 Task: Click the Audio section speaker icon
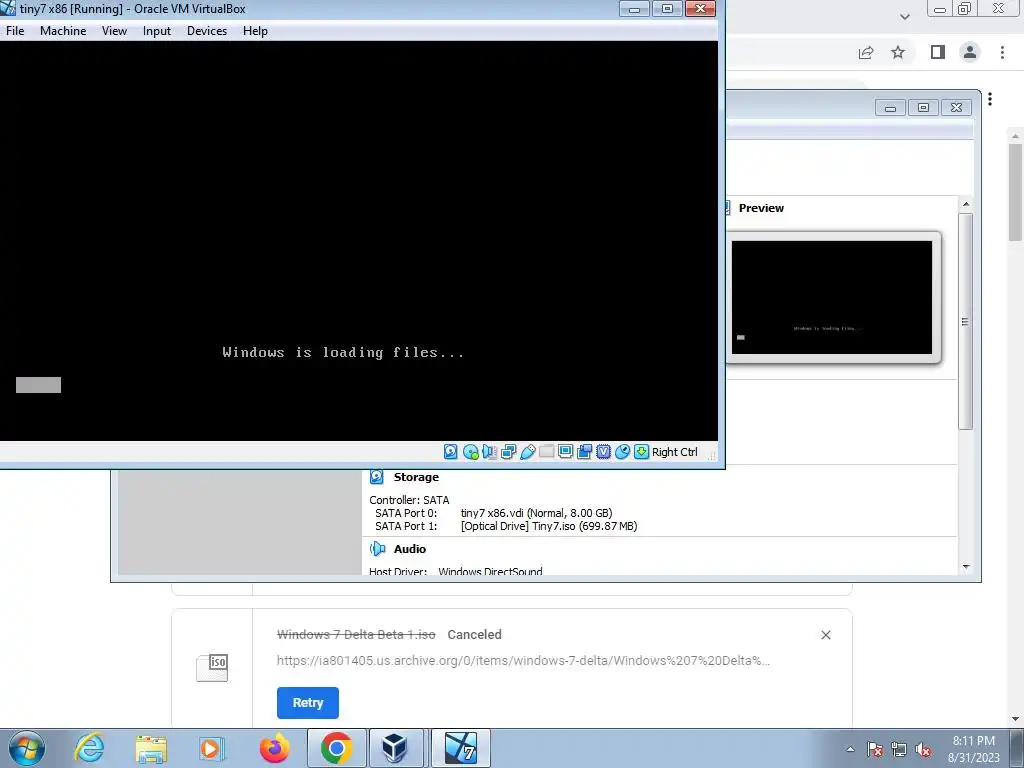pyautogui.click(x=377, y=549)
